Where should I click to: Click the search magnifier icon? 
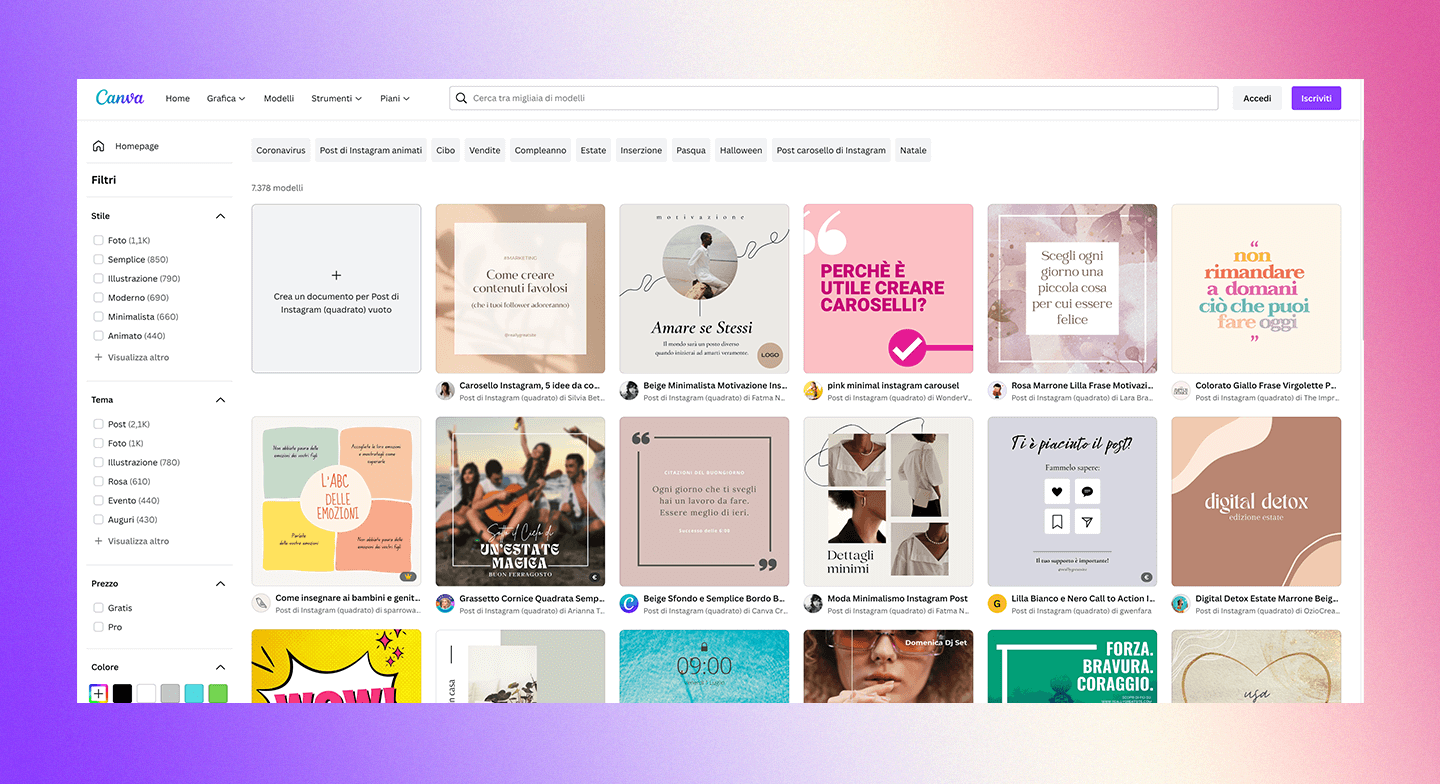(461, 98)
